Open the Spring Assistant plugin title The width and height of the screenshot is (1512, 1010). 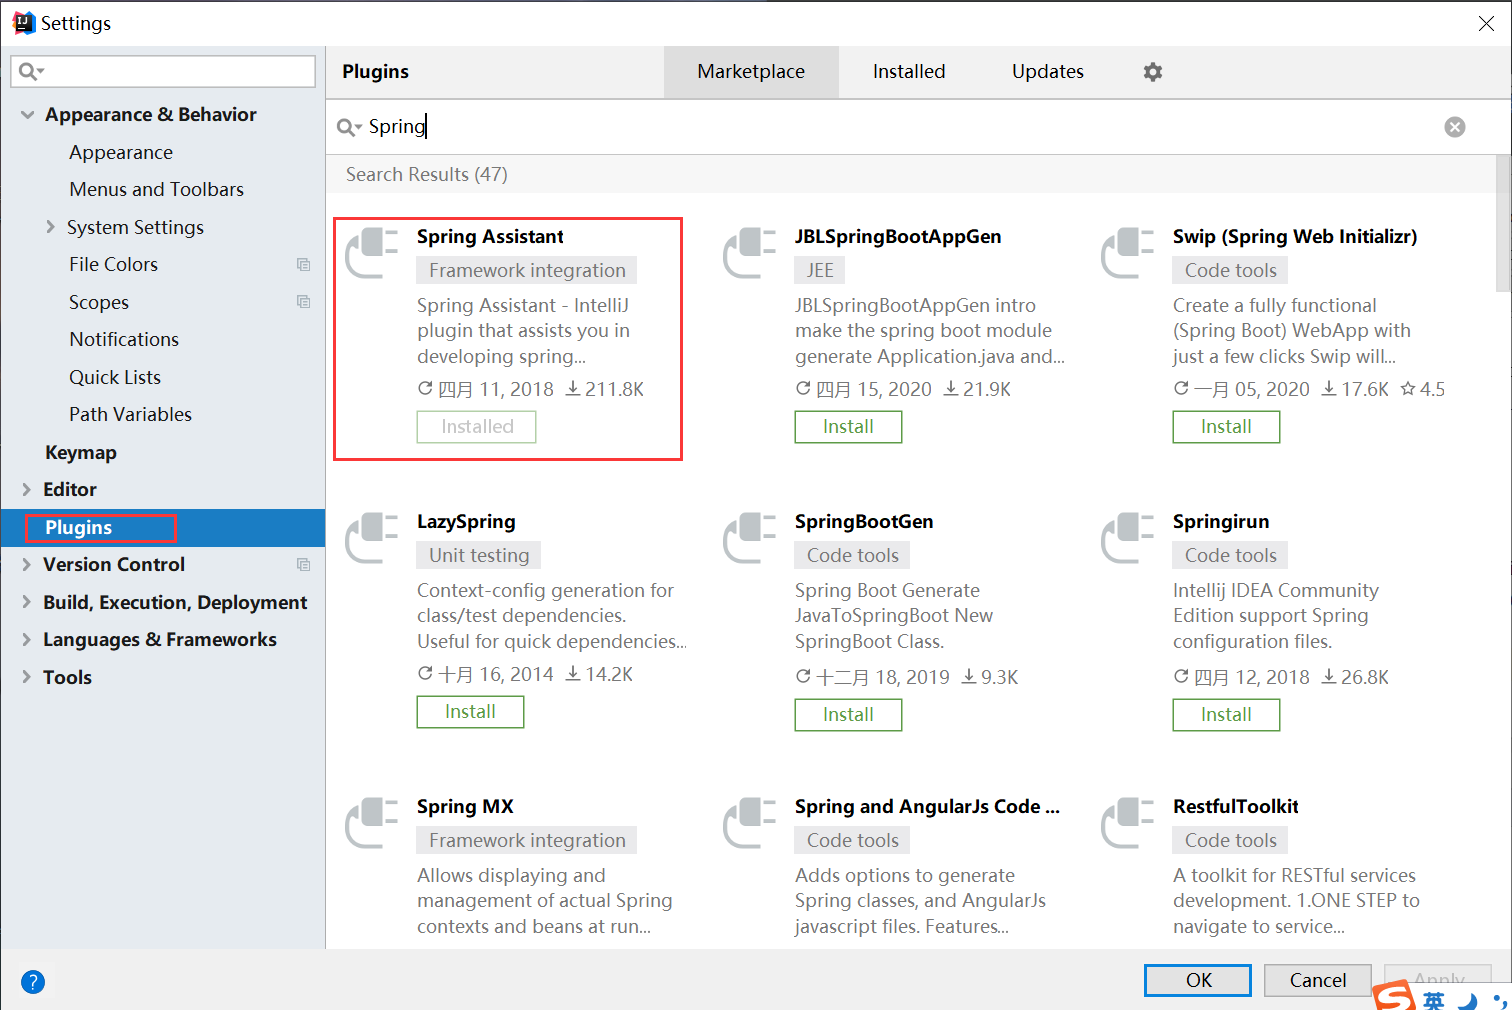tap(490, 237)
